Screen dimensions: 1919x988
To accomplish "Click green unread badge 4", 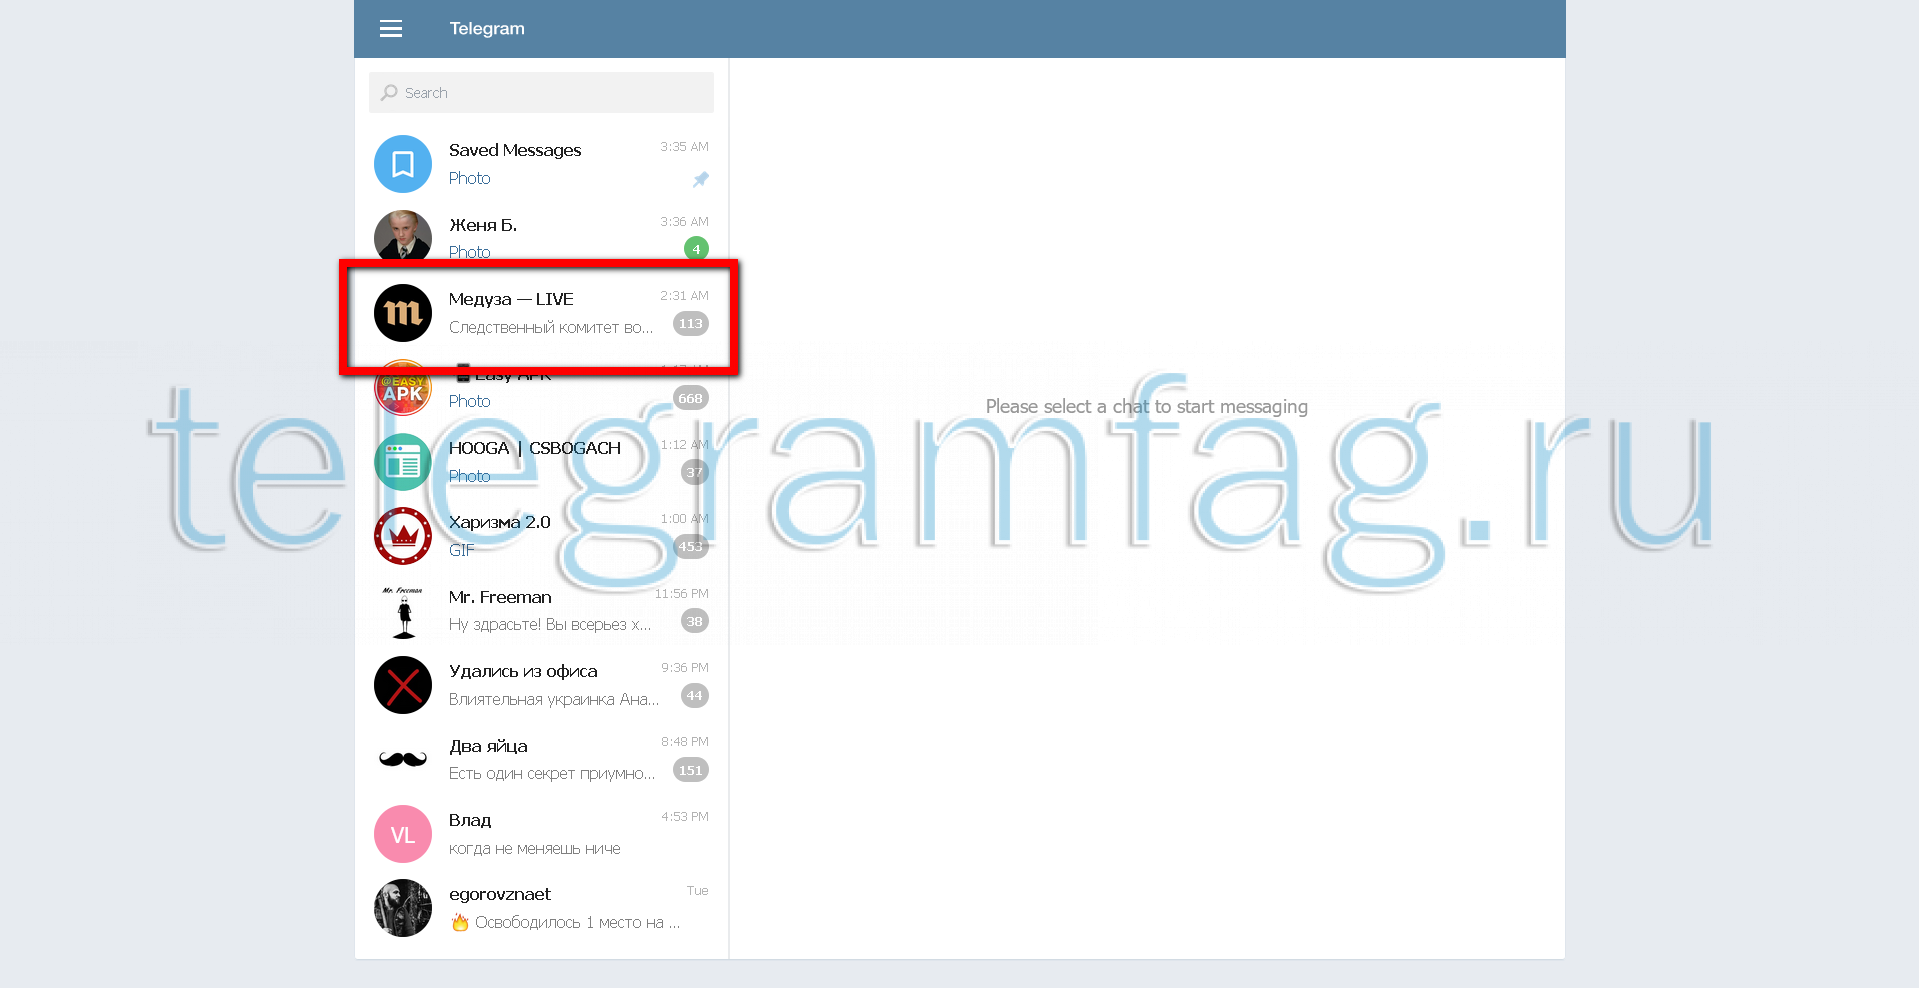I will tap(696, 249).
